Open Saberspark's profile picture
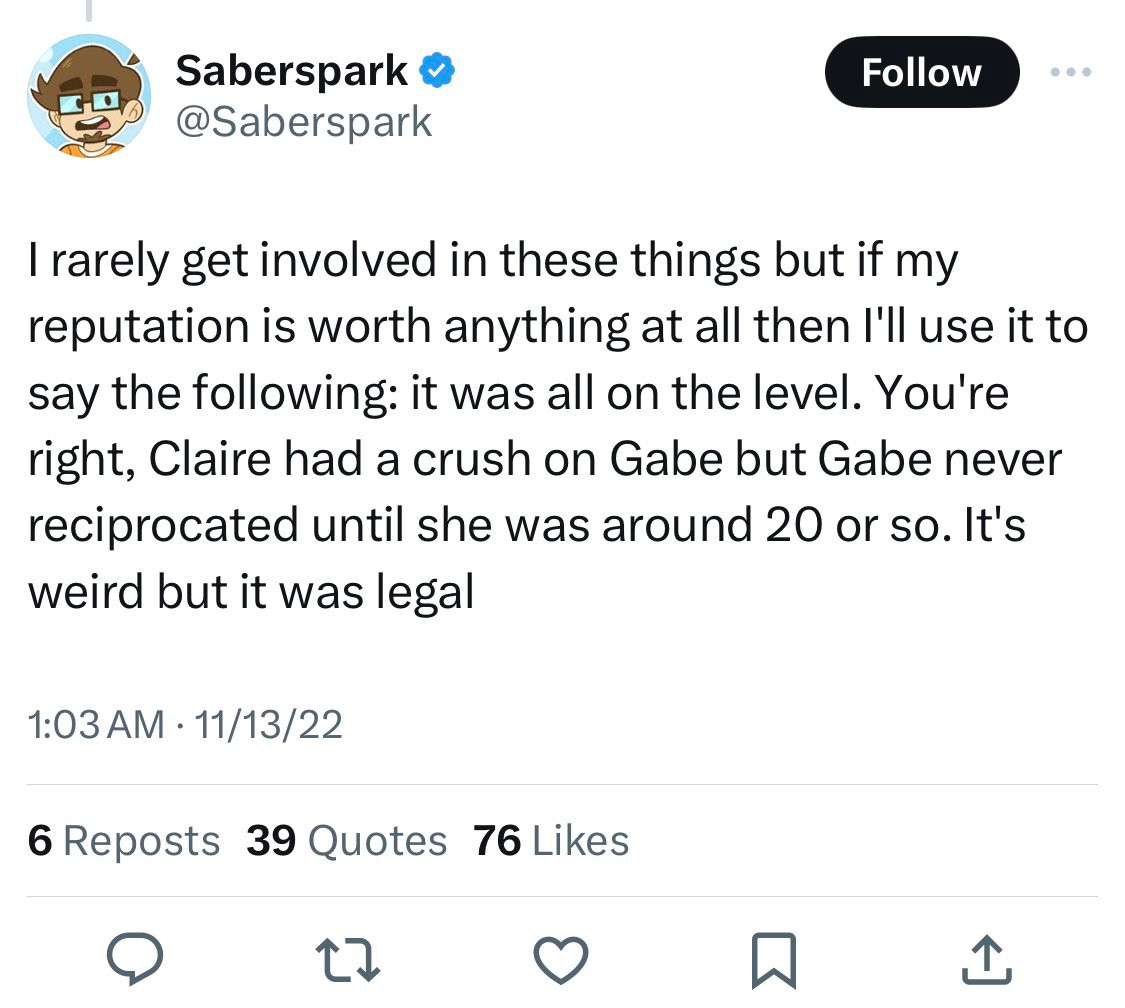Image resolution: width=1125 pixels, height=1008 pixels. coord(89,95)
